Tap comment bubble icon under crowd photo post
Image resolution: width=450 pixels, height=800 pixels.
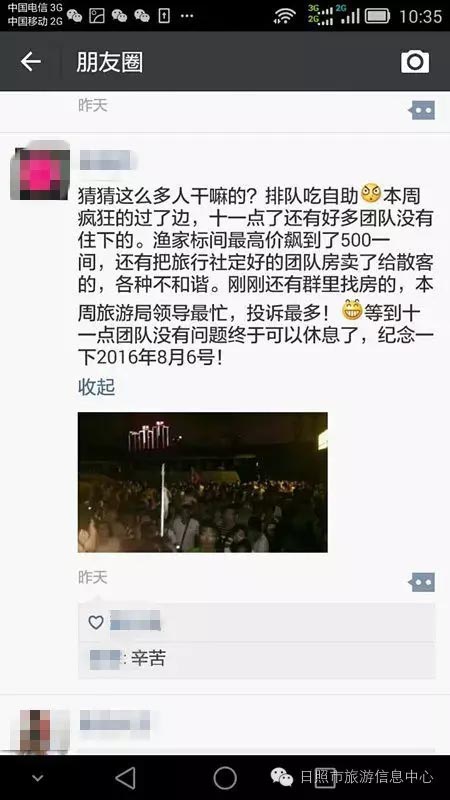click(422, 582)
